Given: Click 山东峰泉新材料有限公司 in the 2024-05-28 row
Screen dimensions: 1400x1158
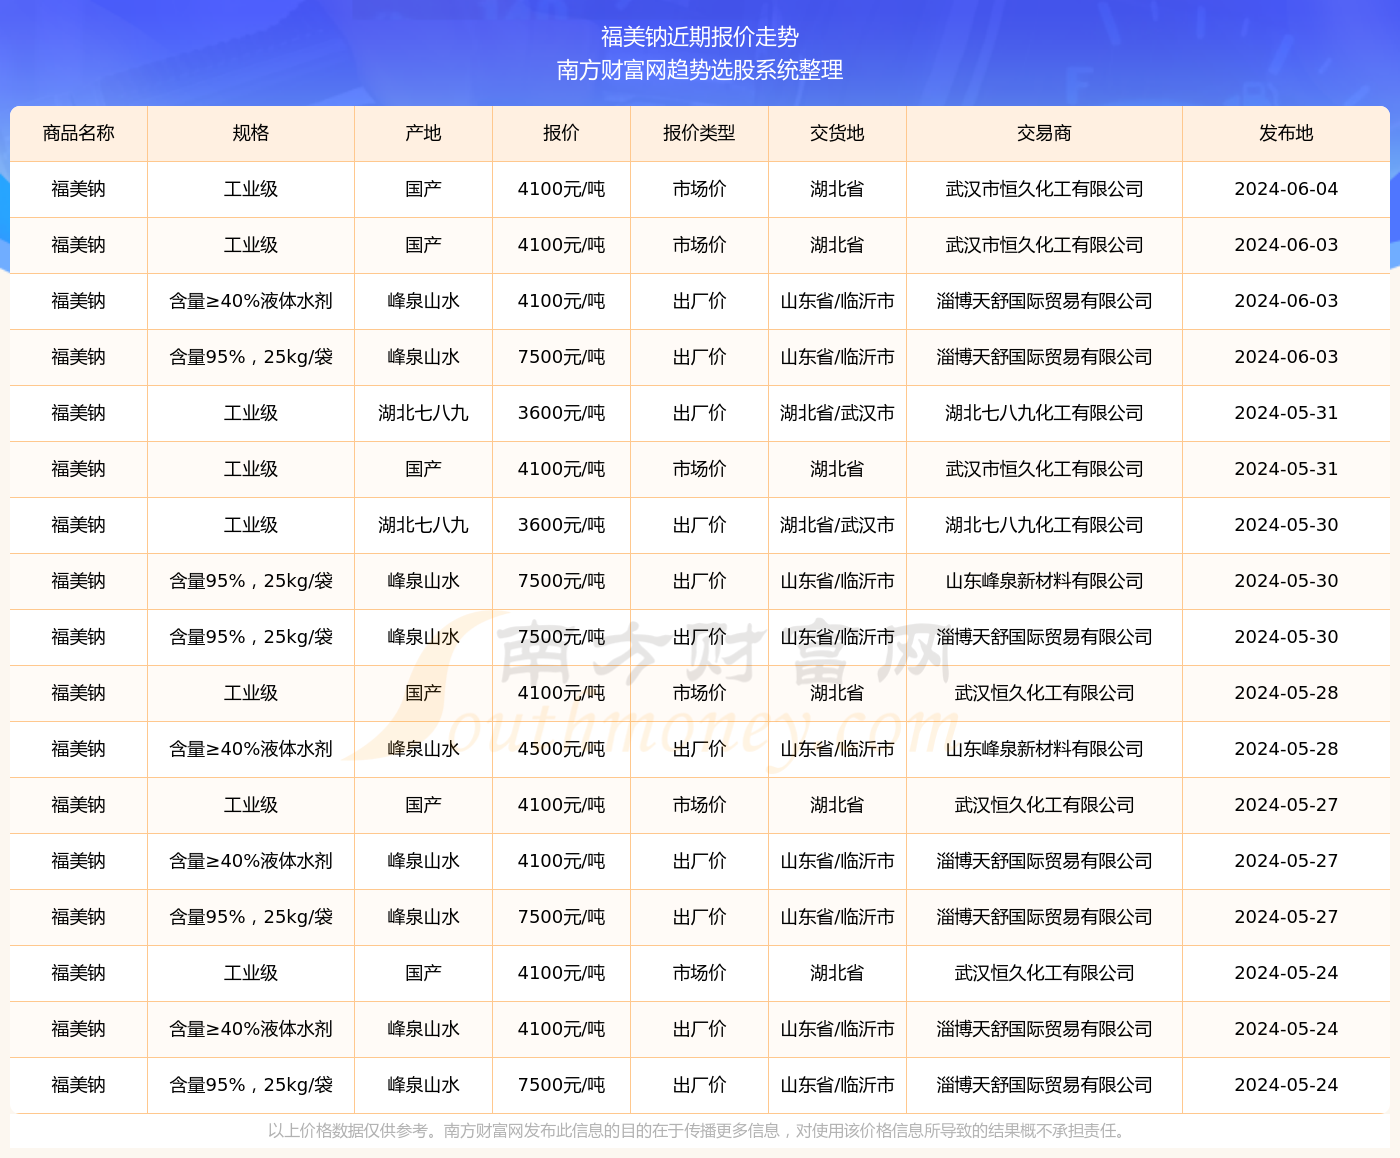Looking at the screenshot, I should [x=1044, y=749].
